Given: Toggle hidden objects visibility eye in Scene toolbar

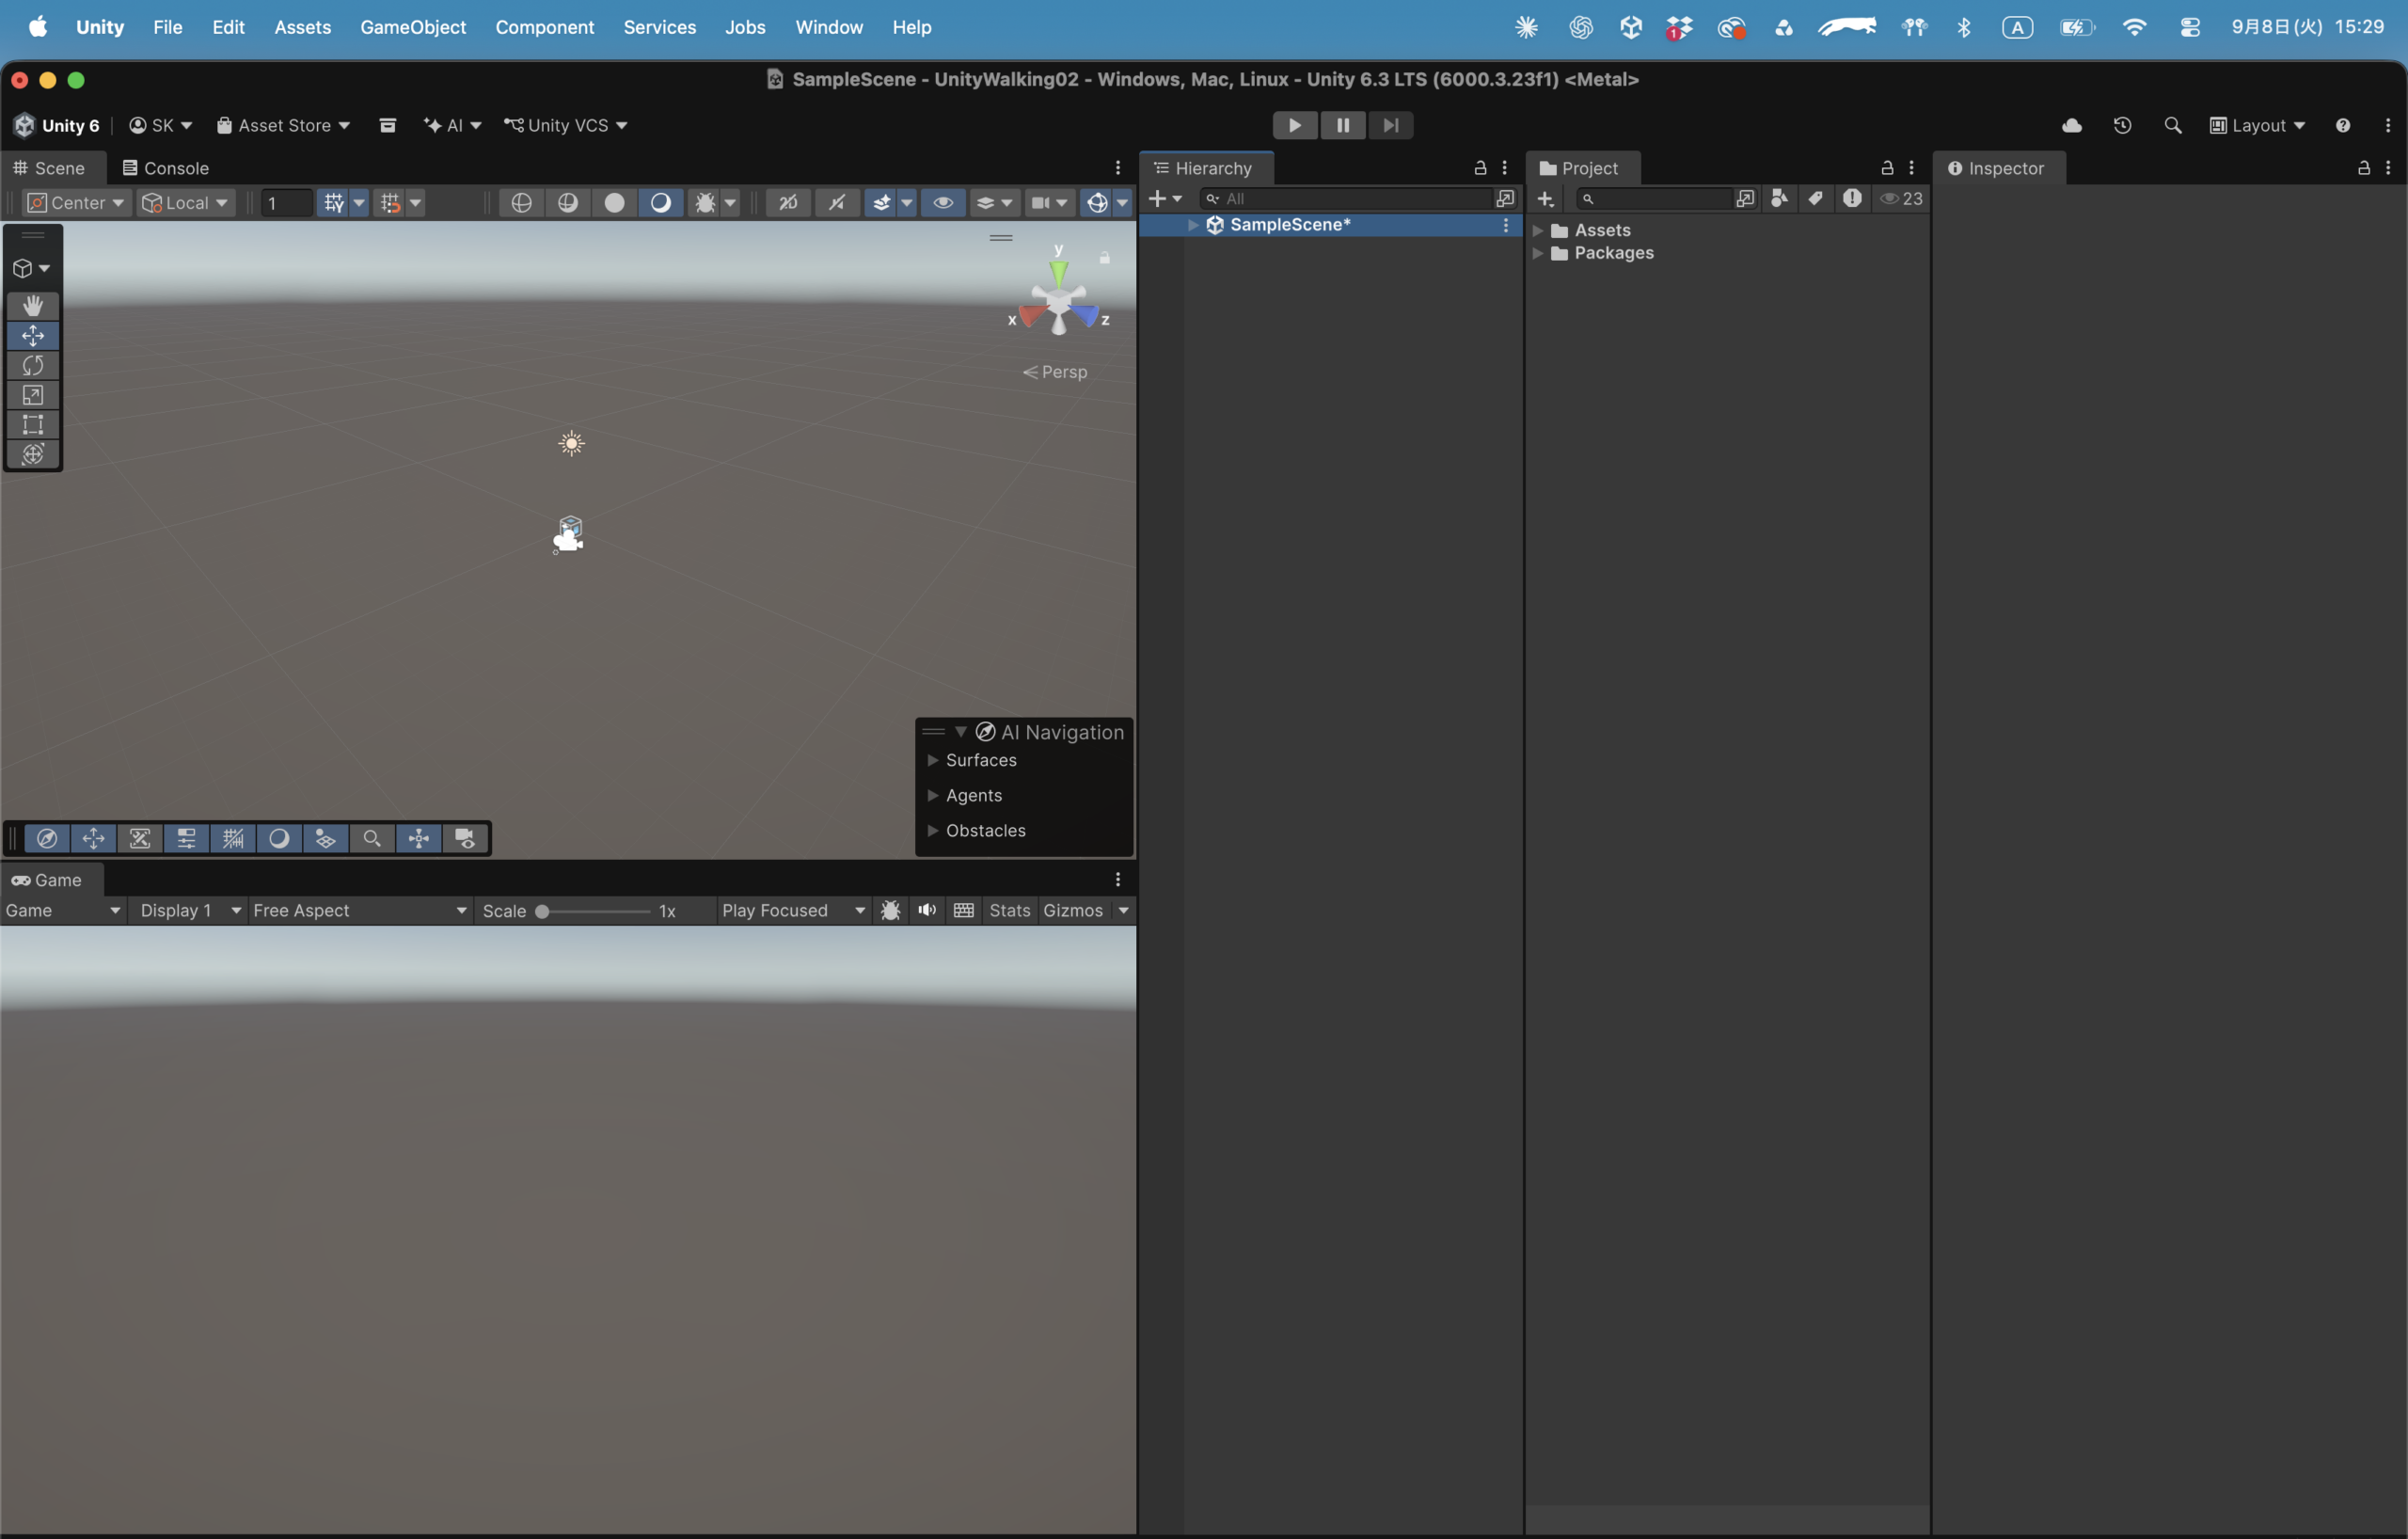Looking at the screenshot, I should click(x=942, y=203).
